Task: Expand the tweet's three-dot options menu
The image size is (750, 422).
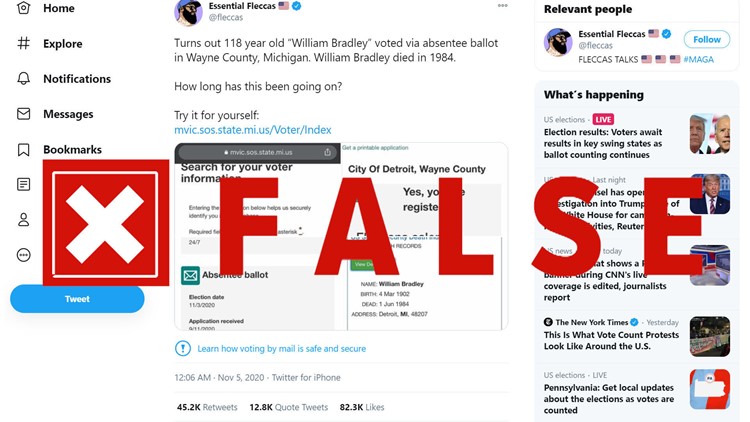Action: pos(502,6)
